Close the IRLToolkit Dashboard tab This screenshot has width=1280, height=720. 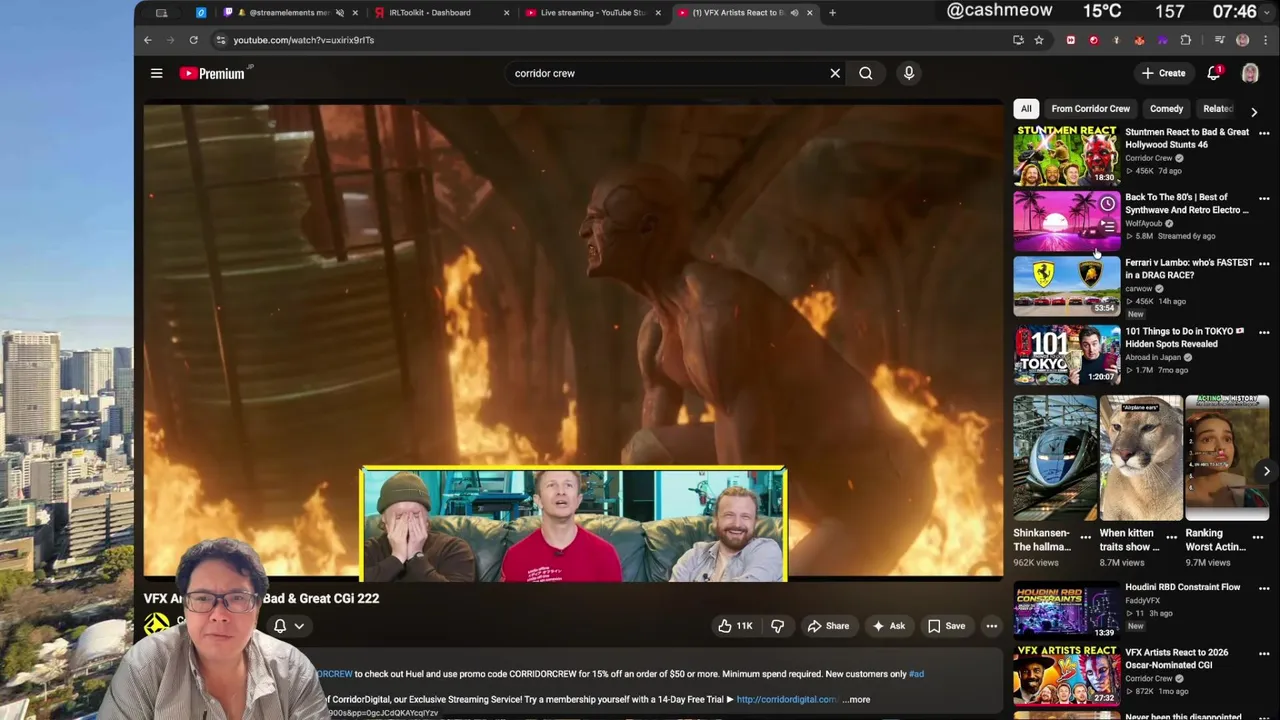click(x=506, y=13)
